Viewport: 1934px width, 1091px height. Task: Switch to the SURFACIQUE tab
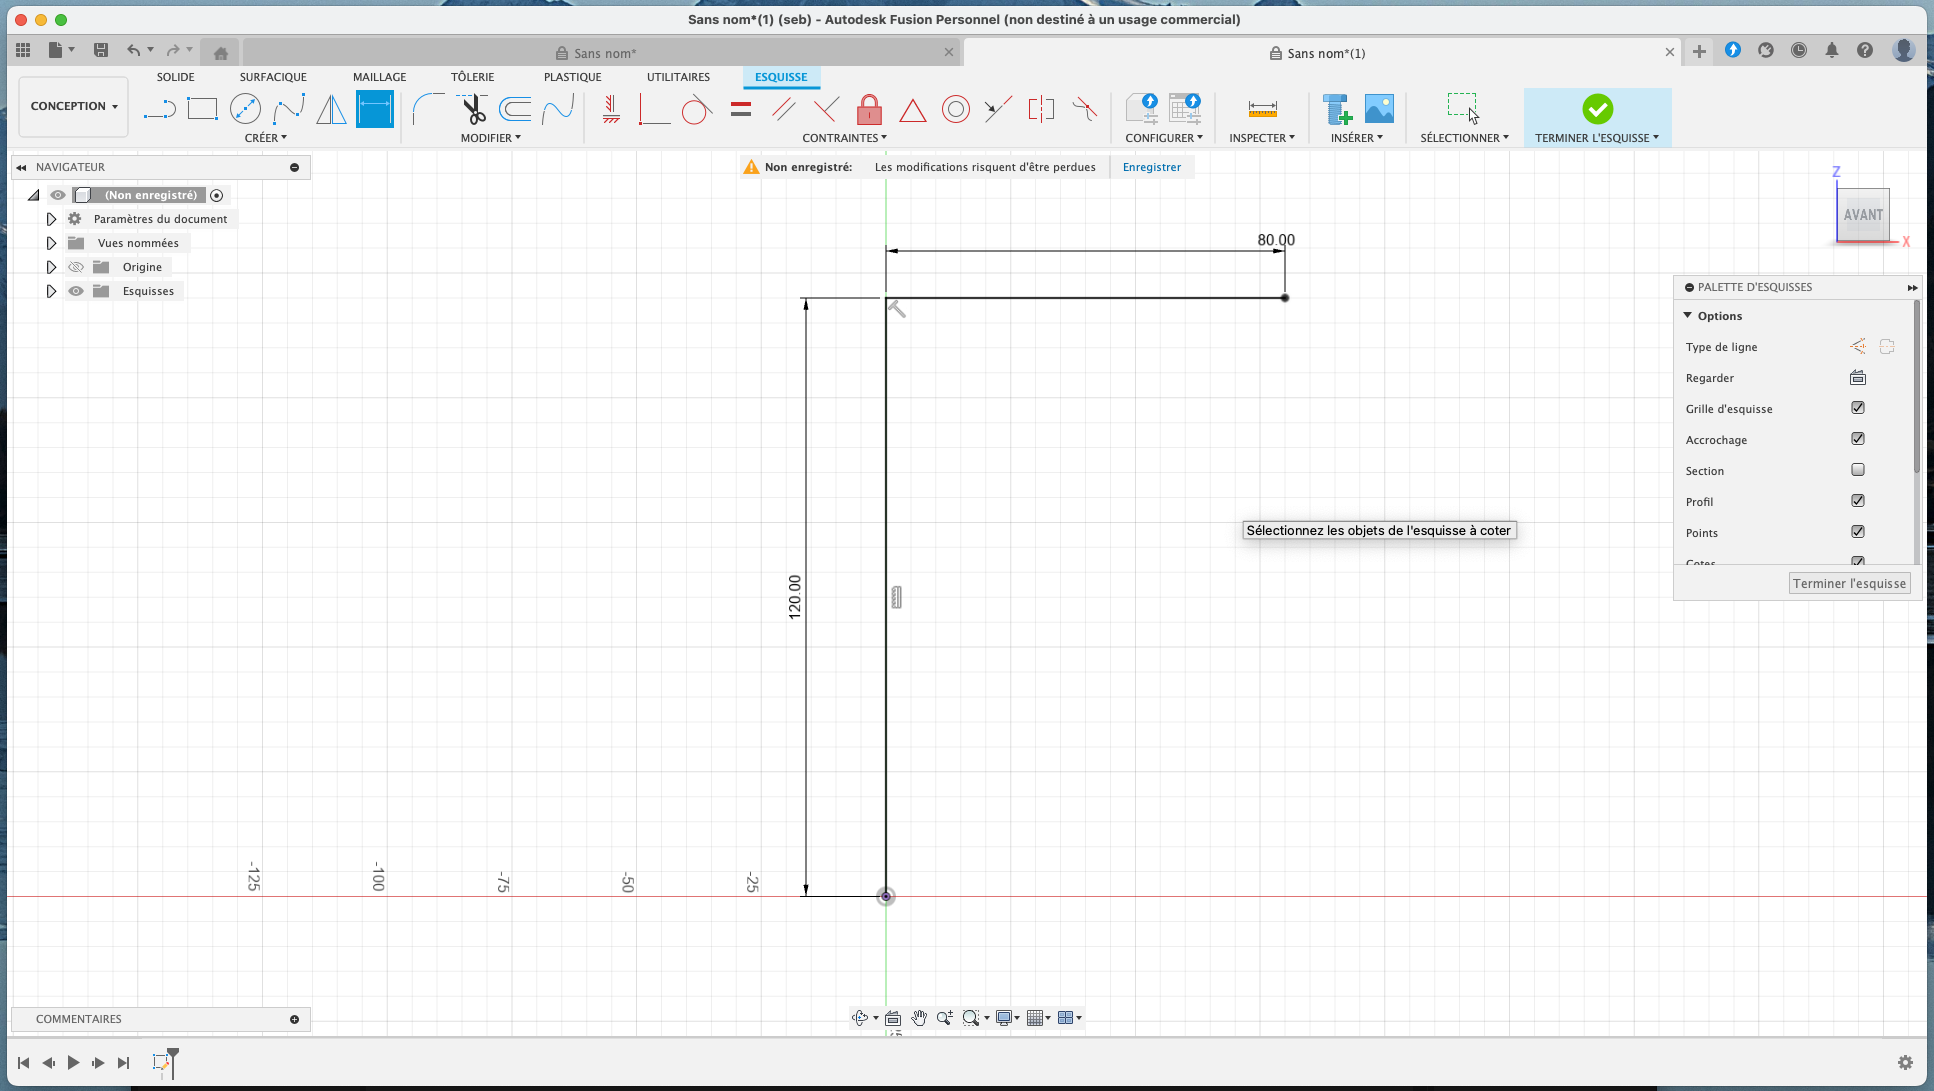click(x=273, y=77)
